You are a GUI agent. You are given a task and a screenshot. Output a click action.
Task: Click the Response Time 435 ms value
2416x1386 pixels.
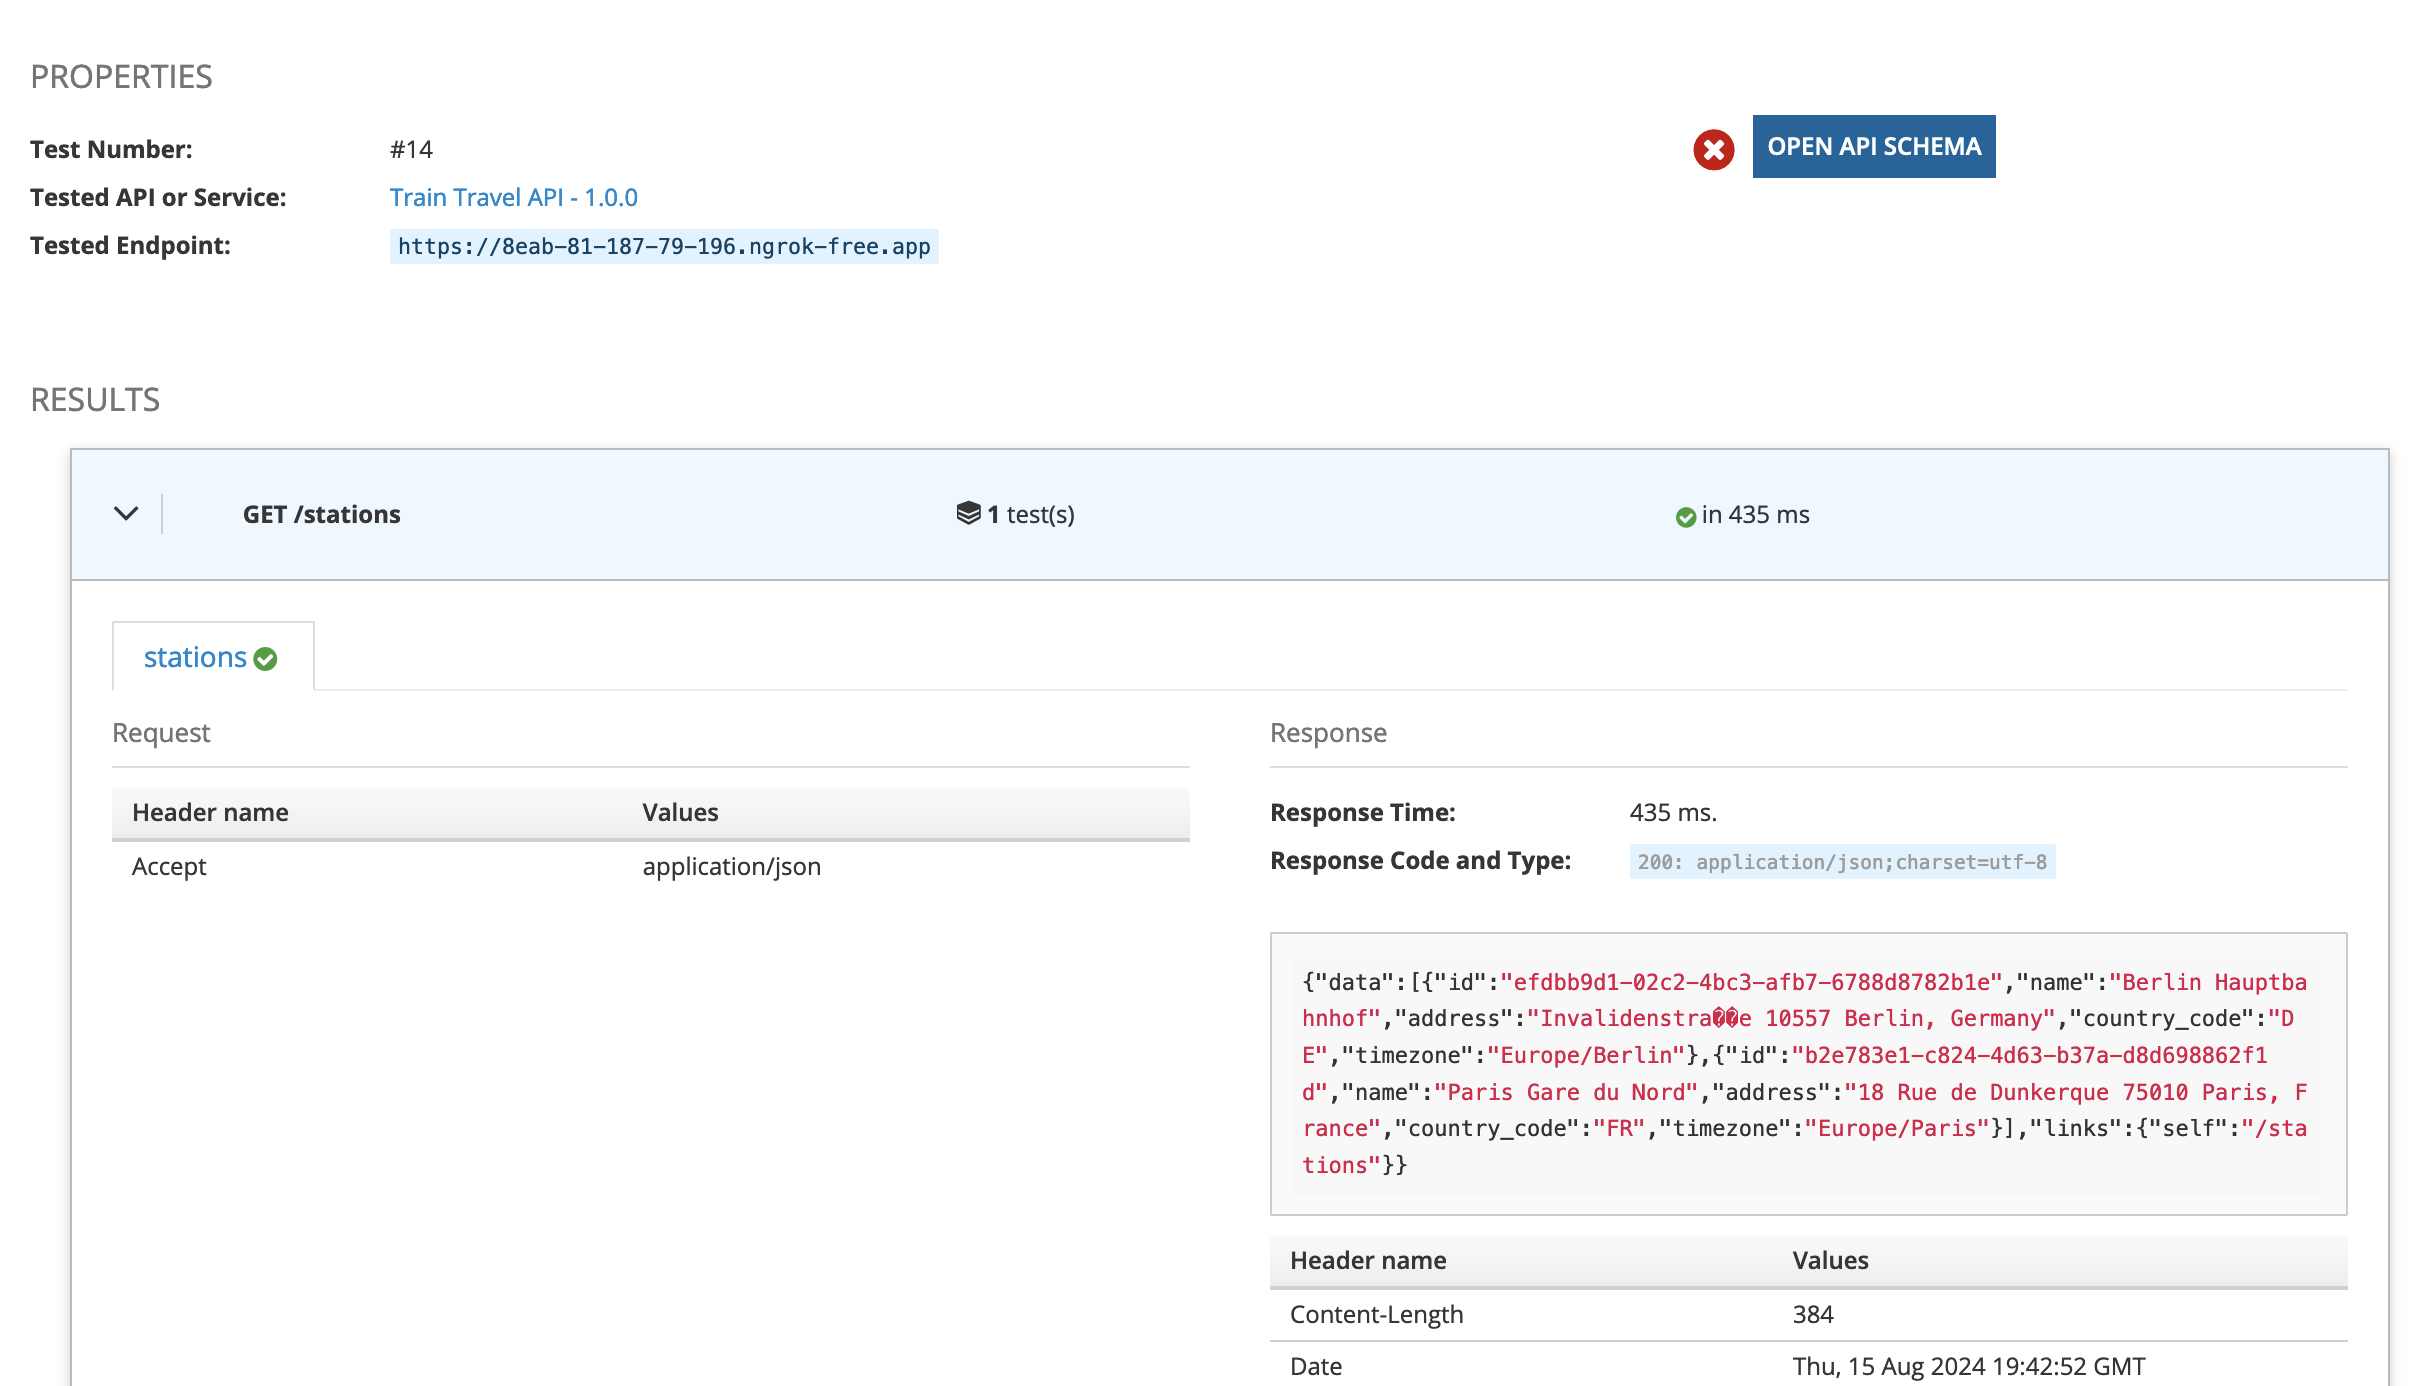[1673, 812]
